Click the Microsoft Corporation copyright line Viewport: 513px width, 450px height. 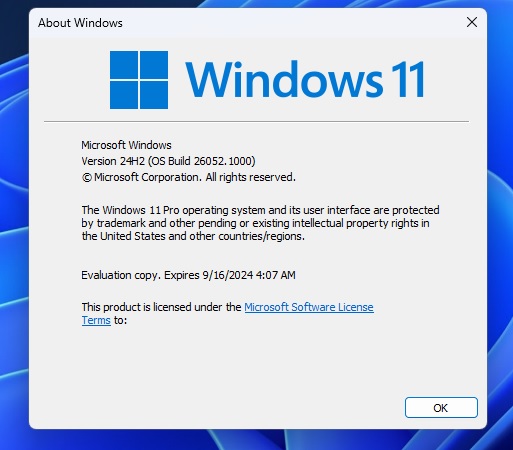click(x=189, y=177)
